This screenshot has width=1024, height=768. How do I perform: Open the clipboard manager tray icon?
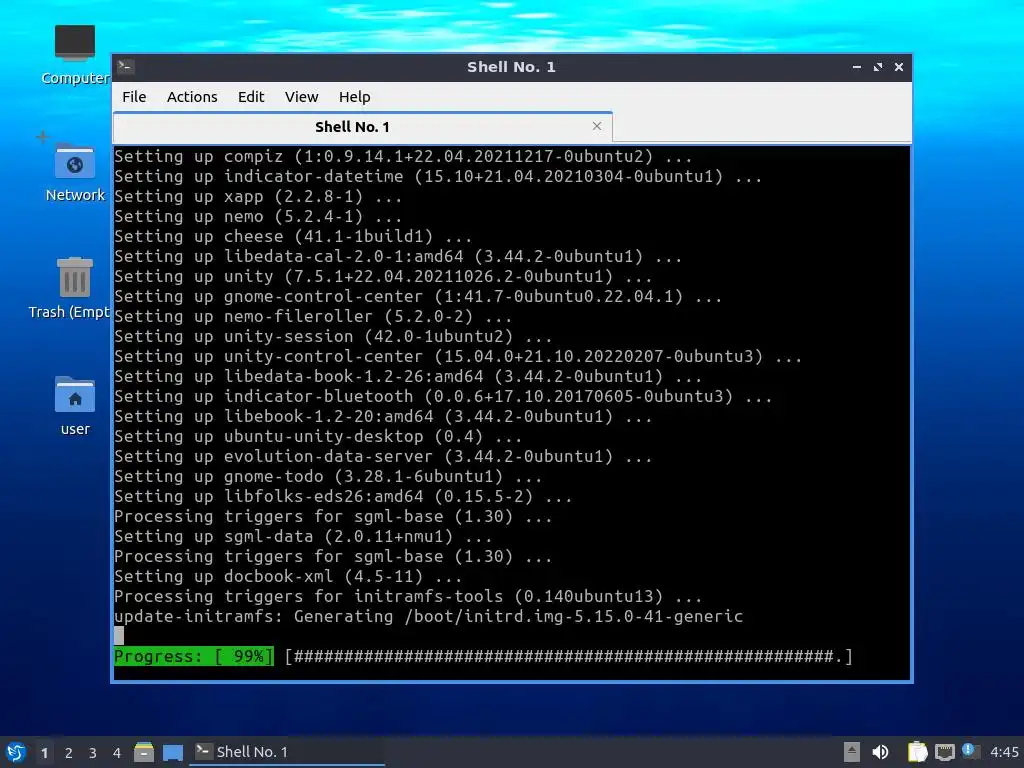coord(918,752)
